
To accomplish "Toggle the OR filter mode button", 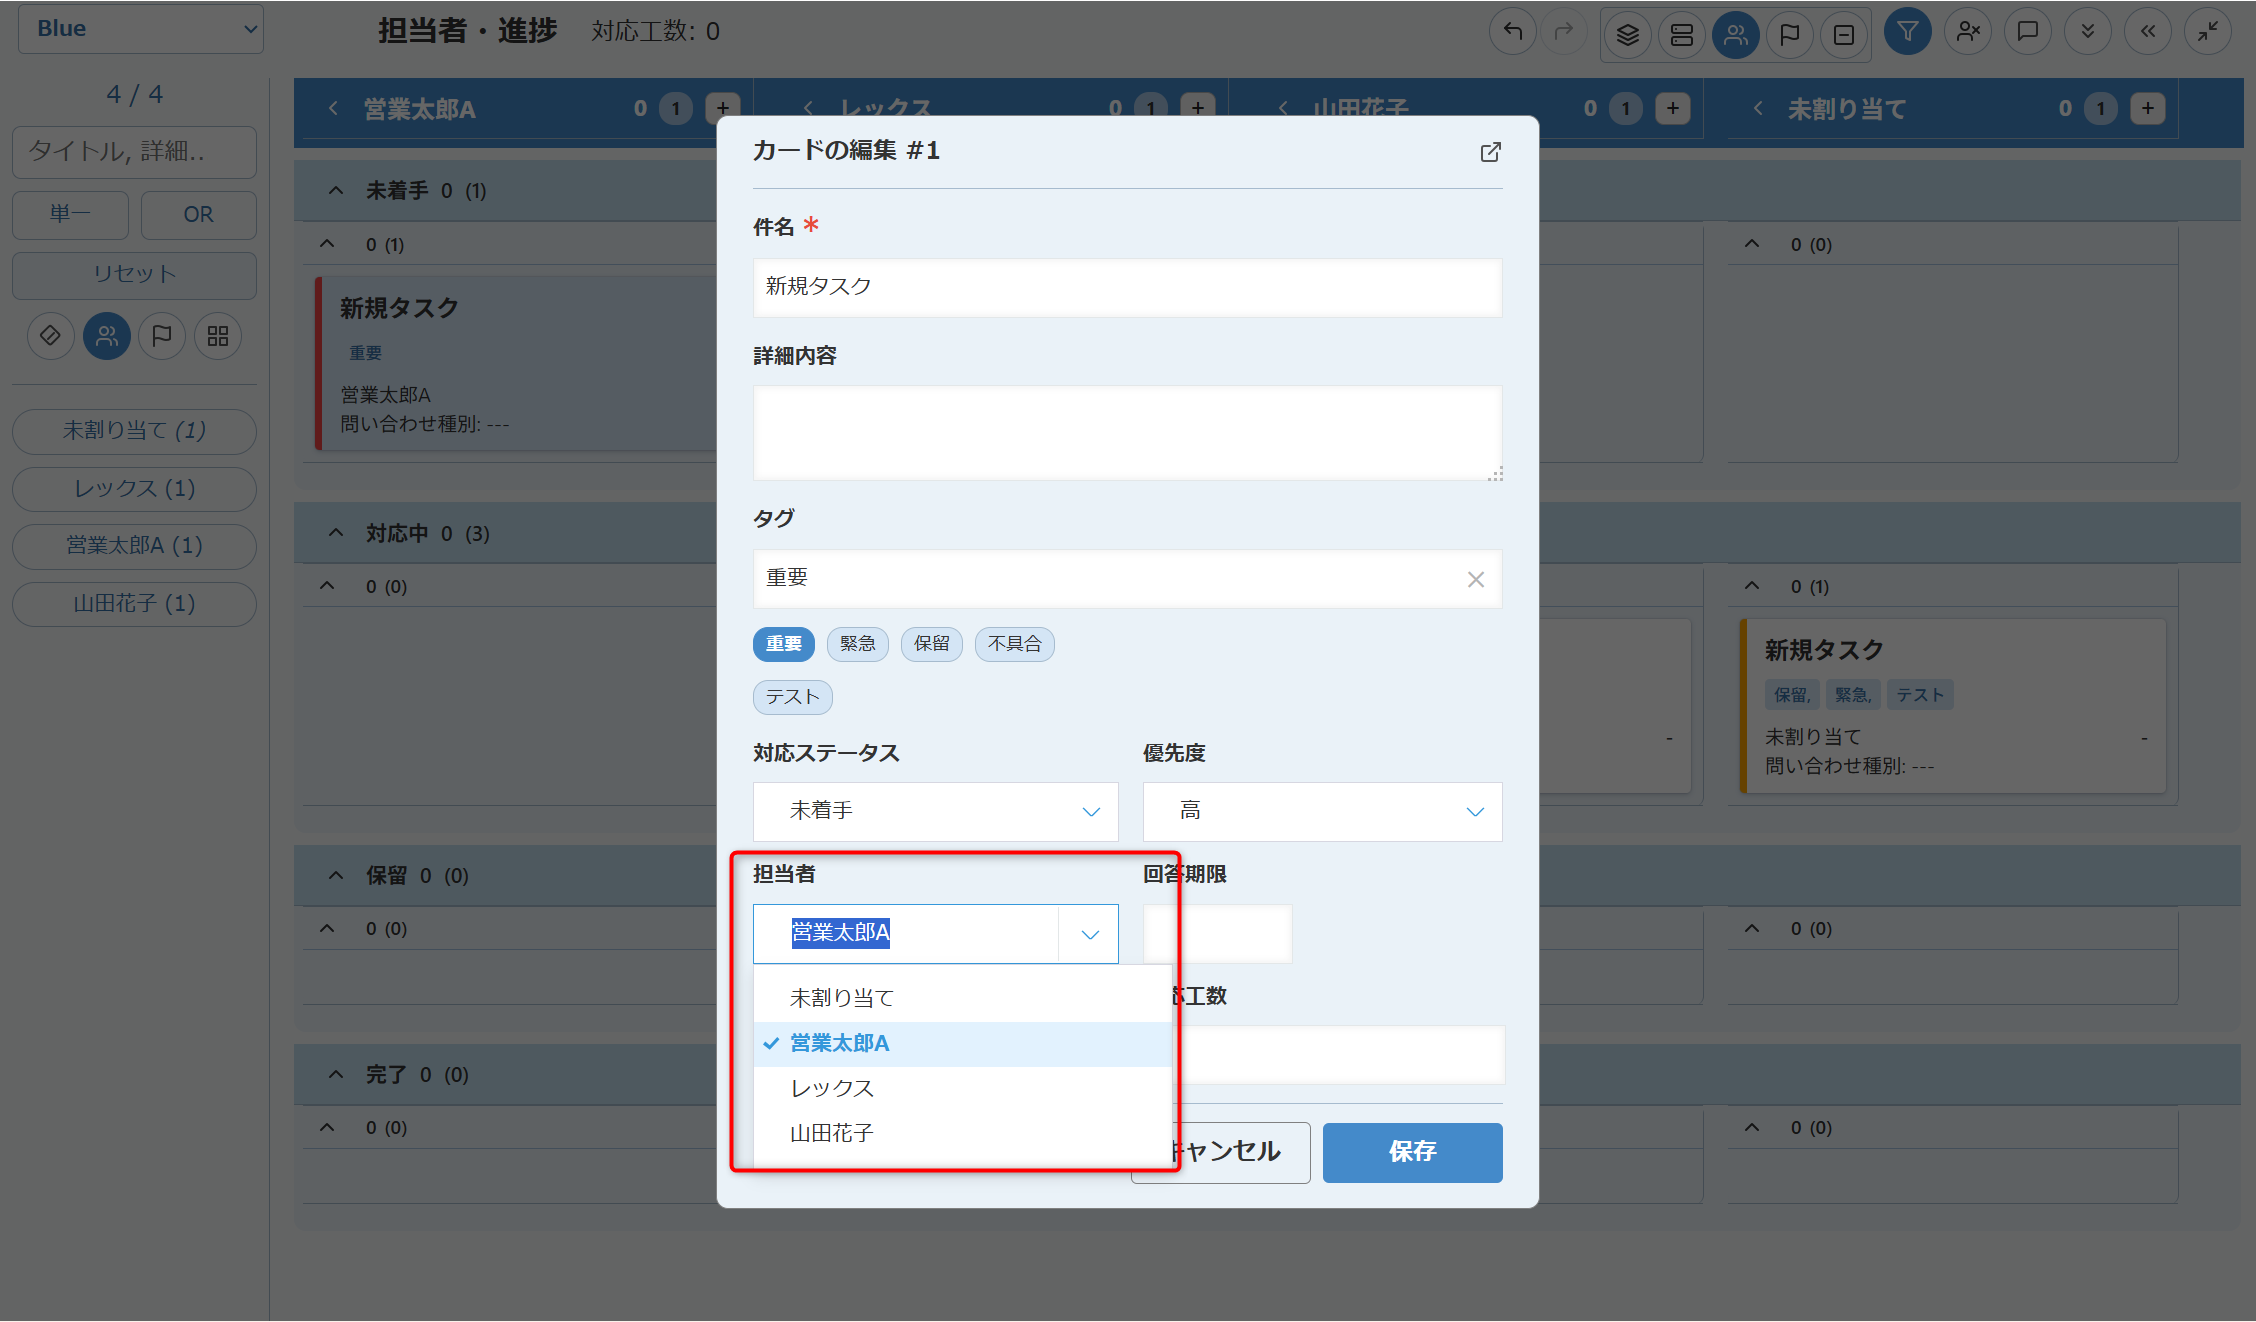I will tap(198, 215).
